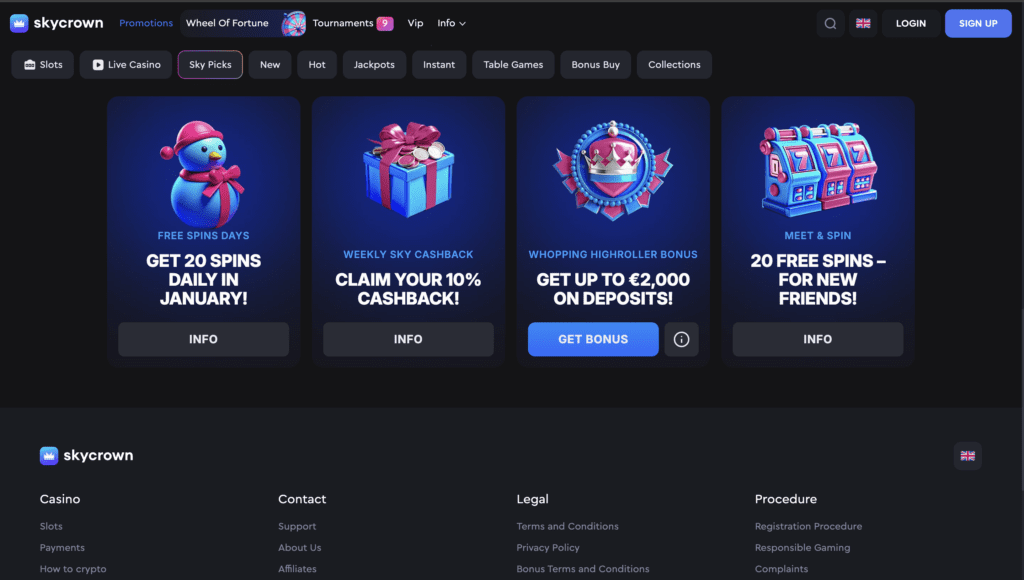Select the Live Casino category

(x=126, y=65)
